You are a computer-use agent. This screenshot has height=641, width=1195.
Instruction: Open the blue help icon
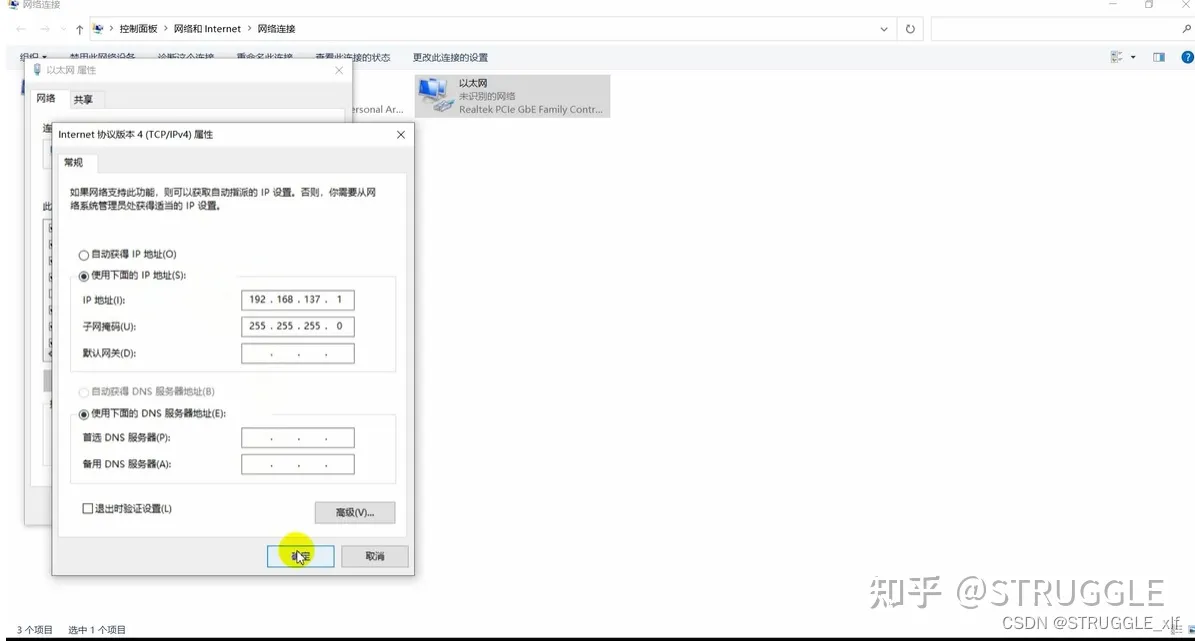[x=1187, y=57]
